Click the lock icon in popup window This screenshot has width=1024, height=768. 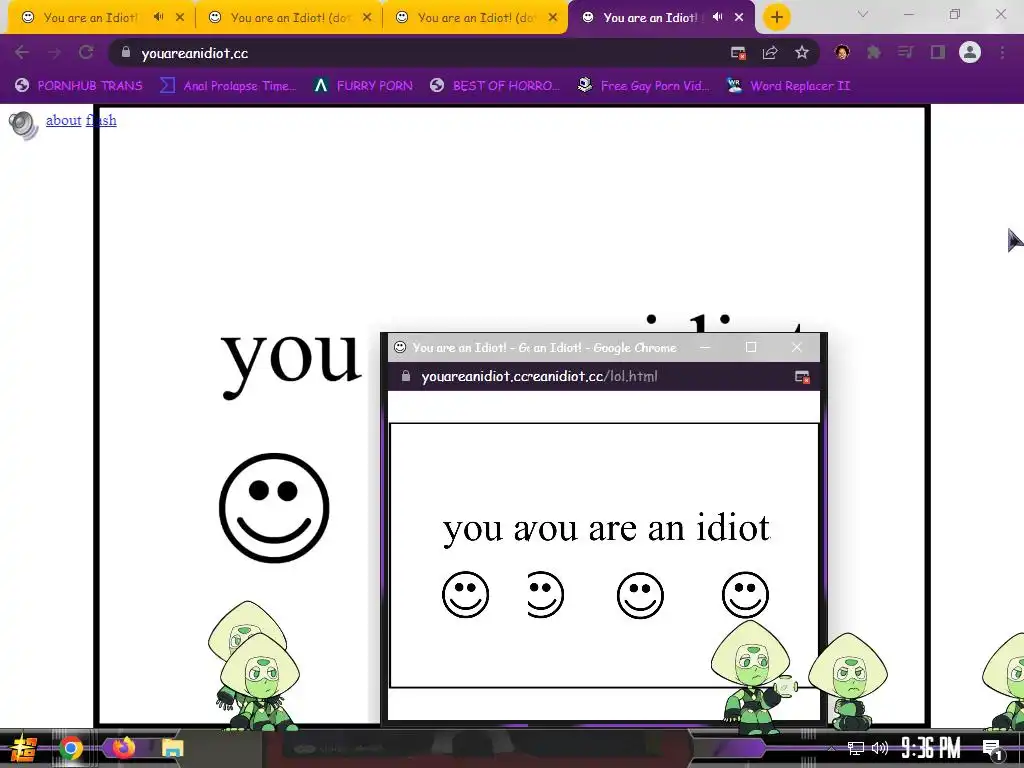[406, 376]
